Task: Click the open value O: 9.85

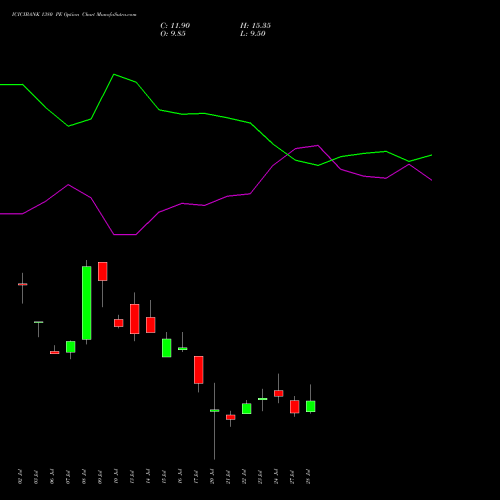Action: (173, 34)
